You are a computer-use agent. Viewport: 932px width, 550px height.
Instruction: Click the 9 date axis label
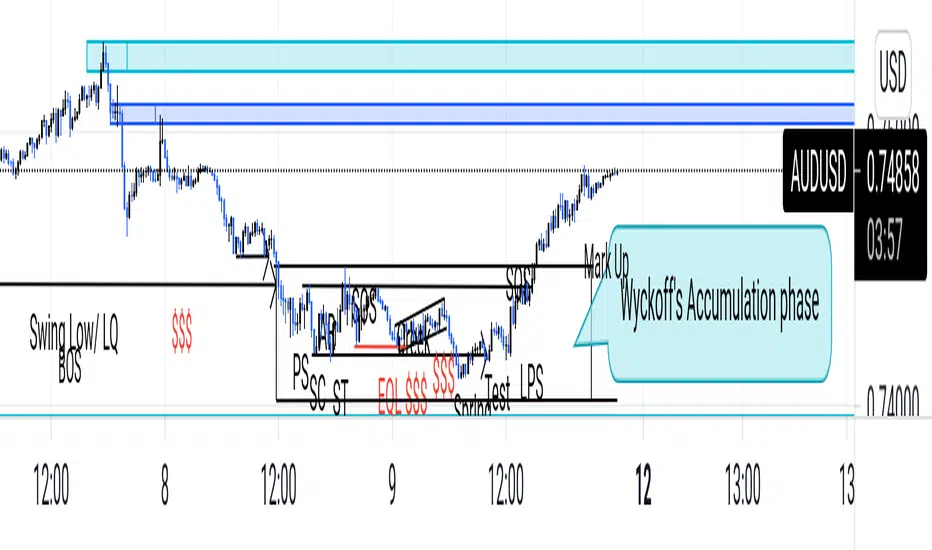coord(392,485)
